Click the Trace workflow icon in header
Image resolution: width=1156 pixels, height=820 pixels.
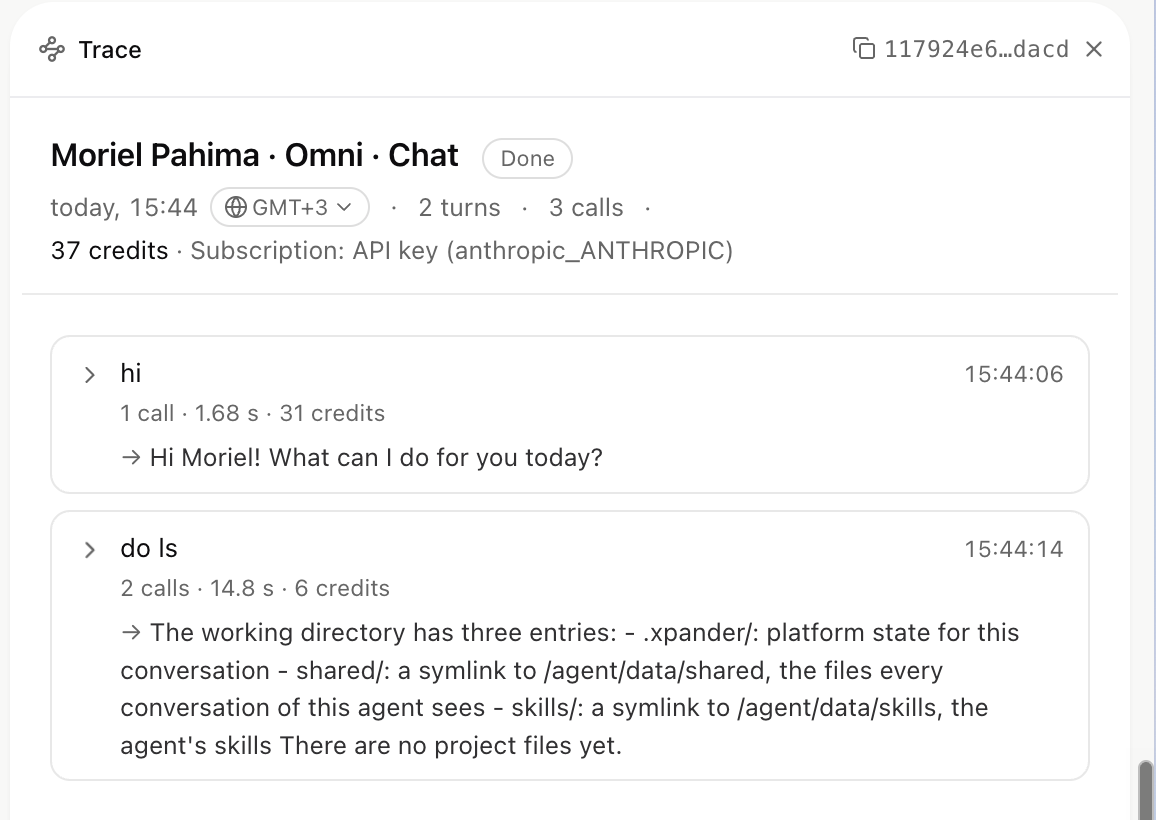pos(52,49)
